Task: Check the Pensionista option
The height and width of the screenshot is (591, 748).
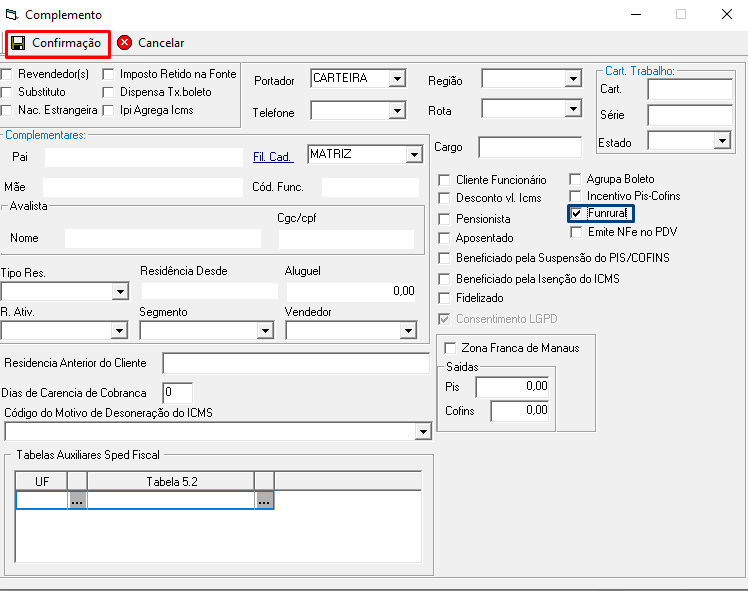Action: point(444,219)
